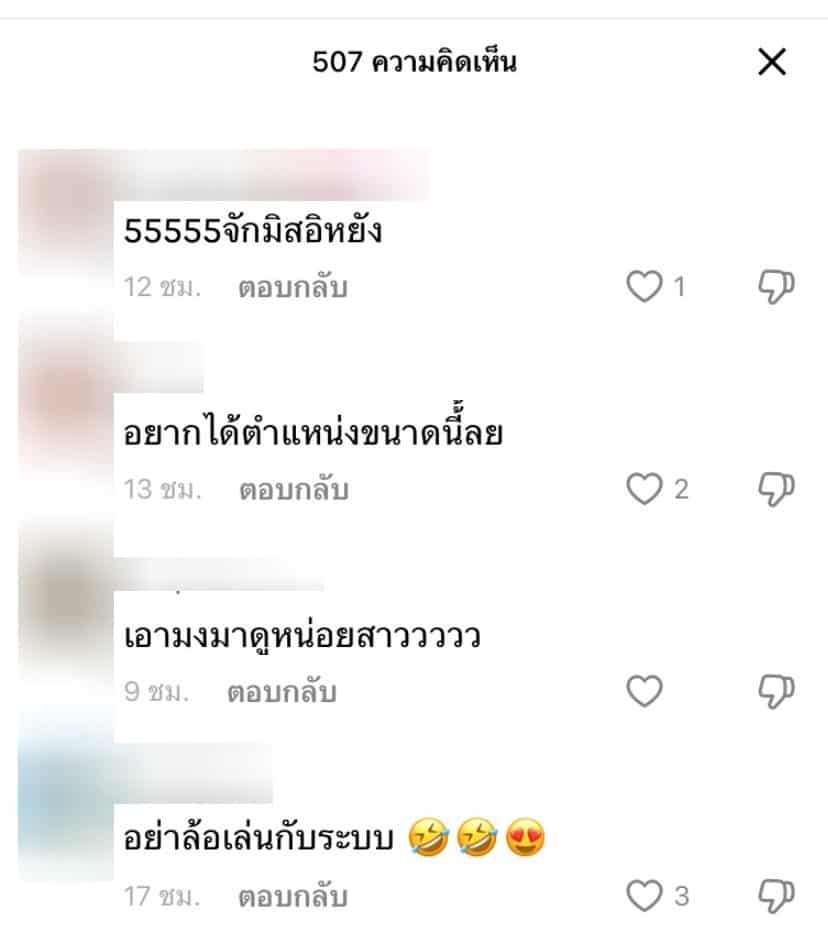Dislike the comment 'อย่าล้อเล่นกับระบบ'

pyautogui.click(x=776, y=896)
